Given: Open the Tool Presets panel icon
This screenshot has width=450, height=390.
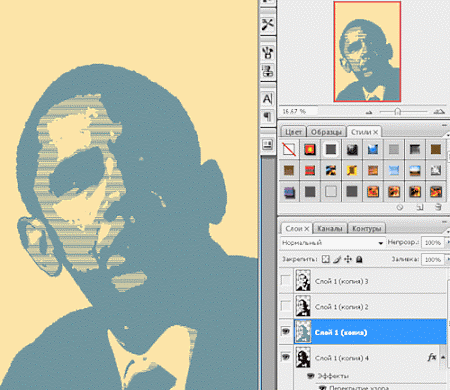Looking at the screenshot, I should pyautogui.click(x=267, y=24).
